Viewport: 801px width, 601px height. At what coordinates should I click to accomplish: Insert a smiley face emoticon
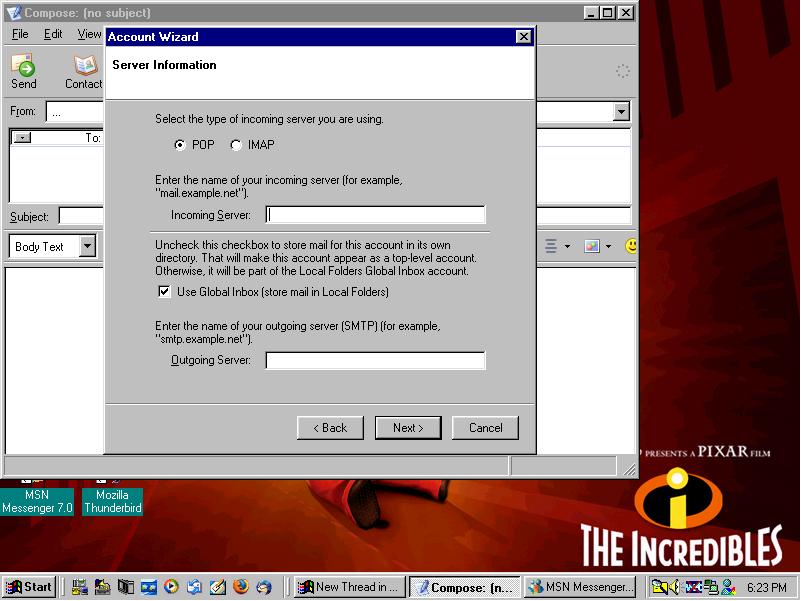click(631, 246)
